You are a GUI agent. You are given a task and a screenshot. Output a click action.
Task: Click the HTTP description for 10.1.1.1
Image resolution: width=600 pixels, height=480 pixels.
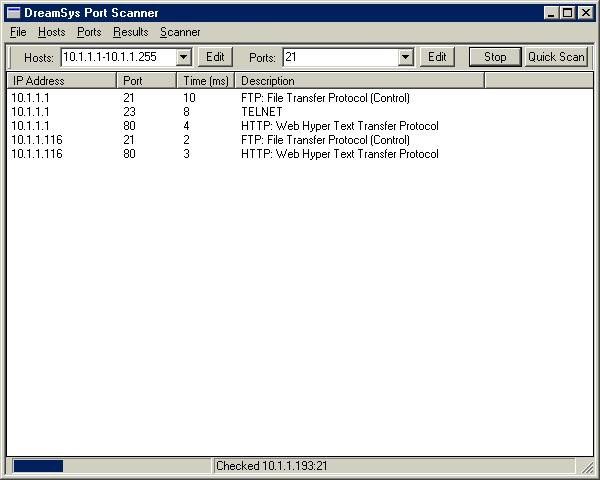(x=340, y=126)
